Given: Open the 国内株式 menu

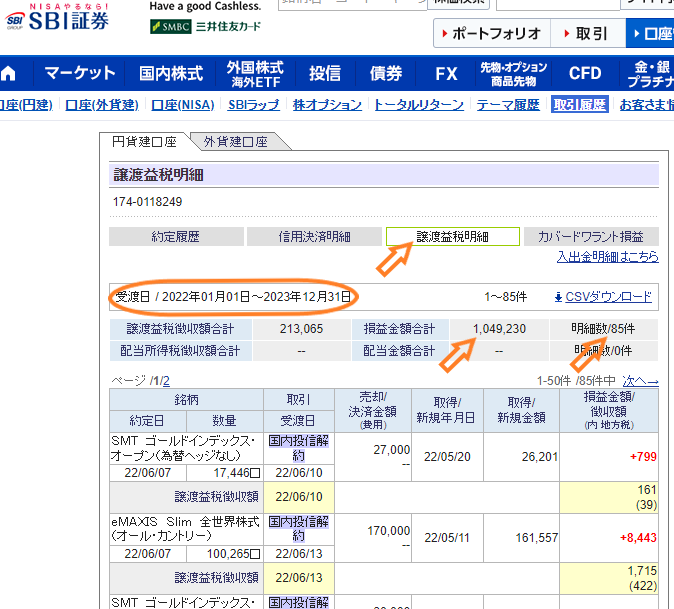Looking at the screenshot, I should pyautogui.click(x=171, y=73).
